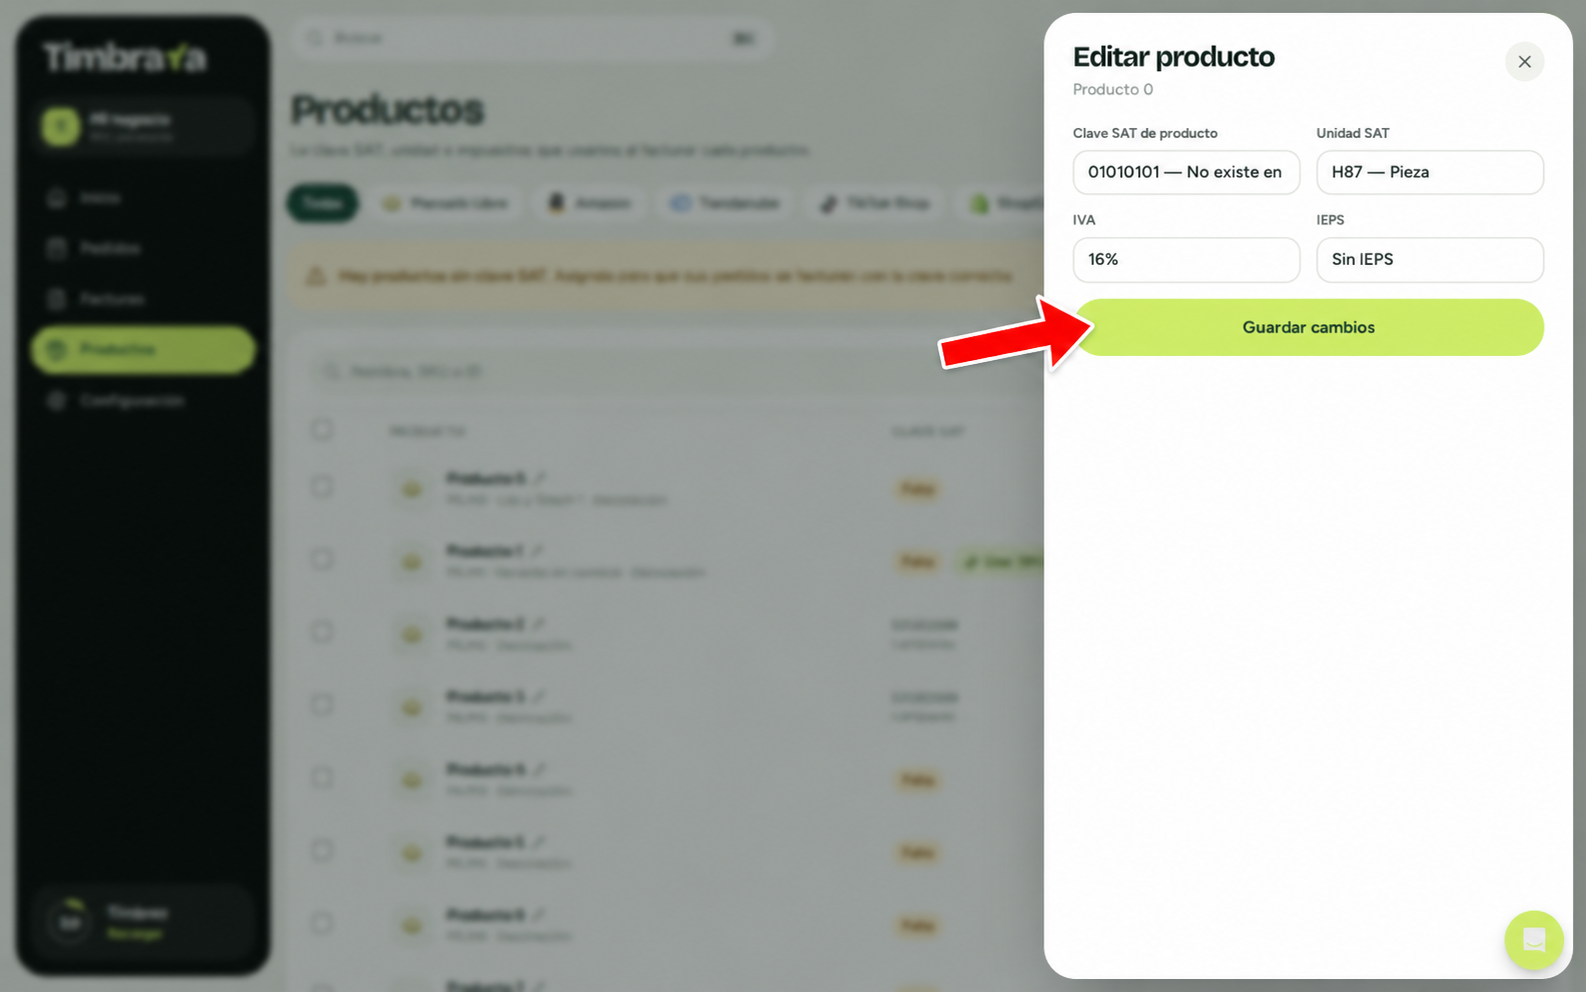Open the highlighted Productos sidebar item
The height and width of the screenshot is (992, 1586).
pyautogui.click(x=143, y=349)
